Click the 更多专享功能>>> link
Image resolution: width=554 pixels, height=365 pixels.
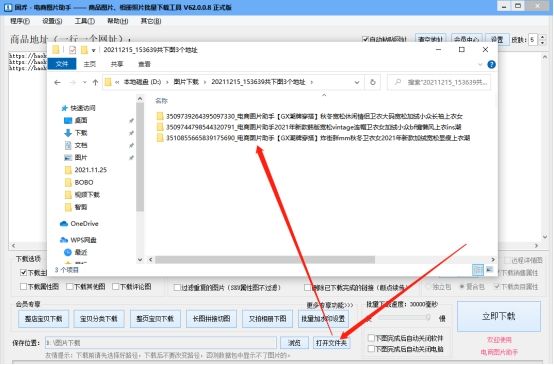(330, 305)
